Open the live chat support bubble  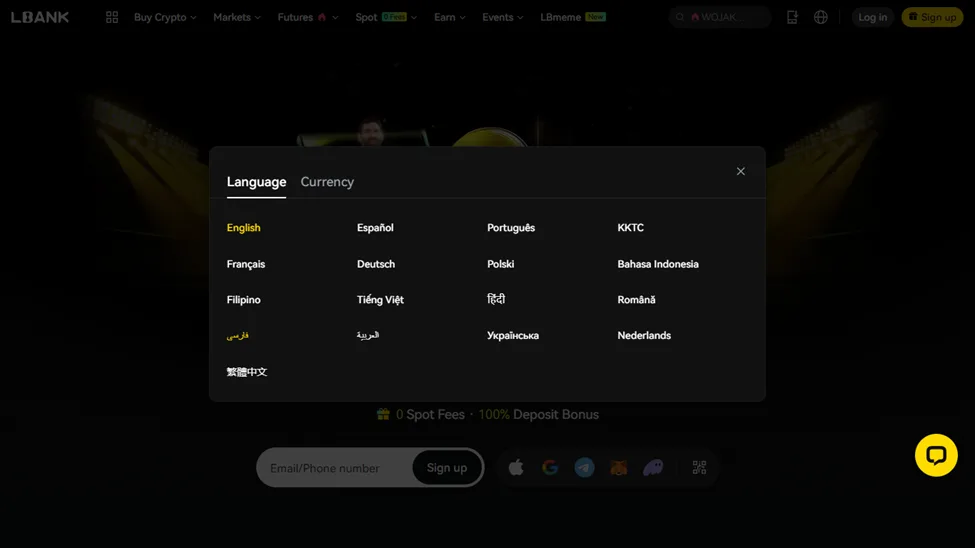pyautogui.click(x=936, y=455)
